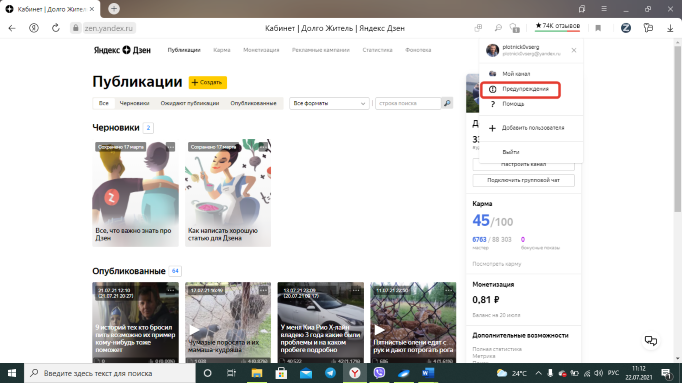Go back with browser back arrow
682x383 pixels.
tap(12, 28)
